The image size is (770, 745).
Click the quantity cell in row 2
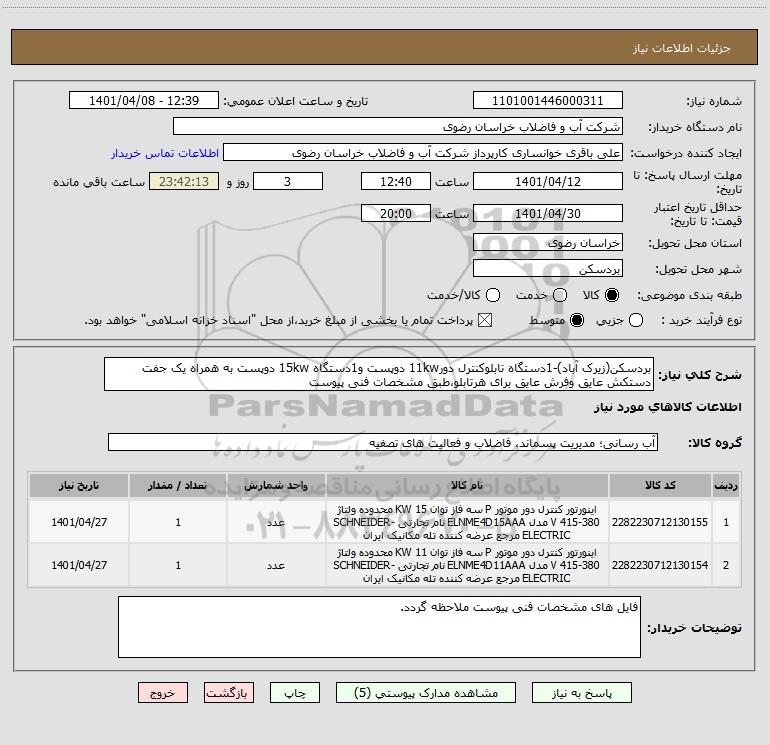click(x=178, y=565)
